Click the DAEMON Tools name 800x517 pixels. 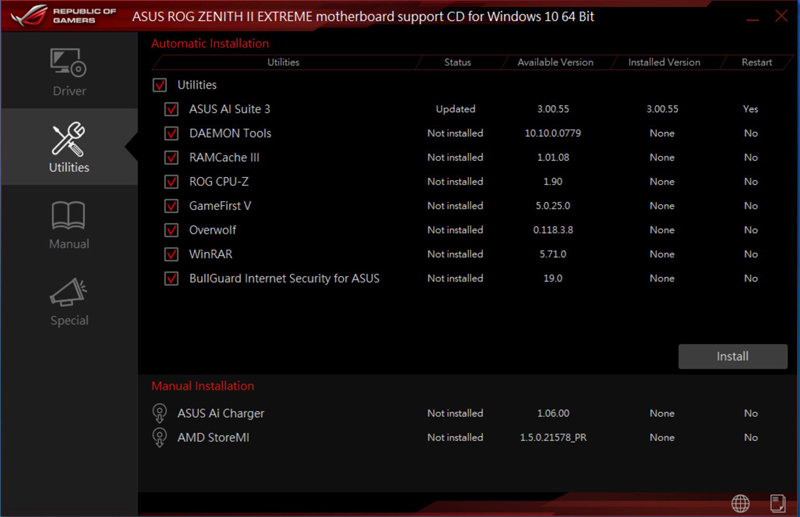pyautogui.click(x=230, y=133)
